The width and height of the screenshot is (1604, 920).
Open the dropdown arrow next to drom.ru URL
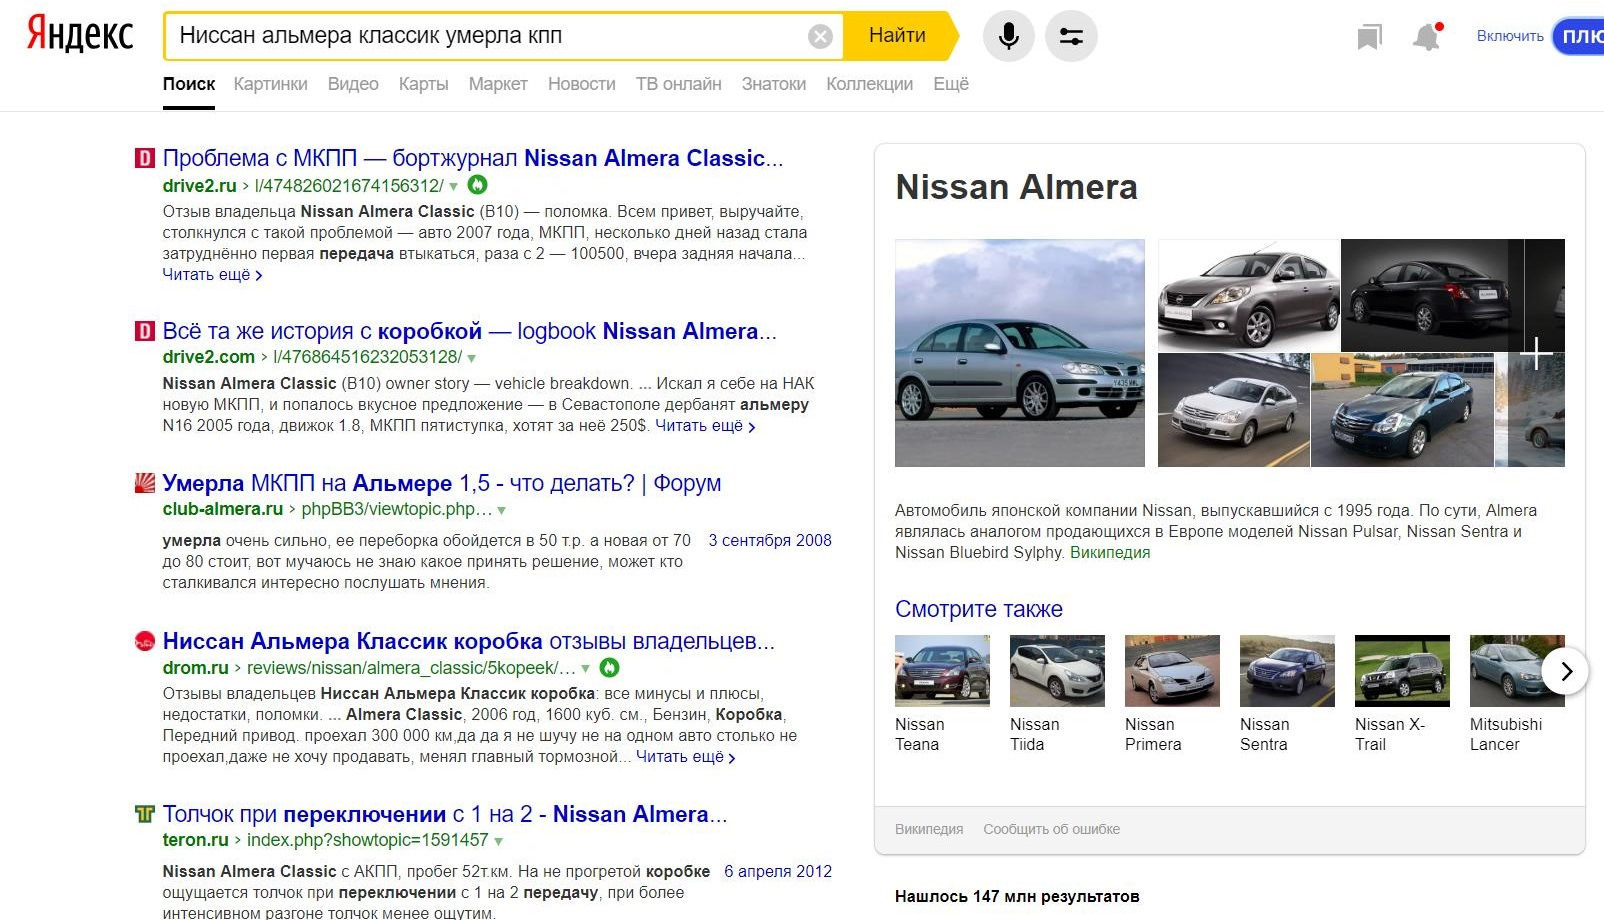tap(585, 668)
